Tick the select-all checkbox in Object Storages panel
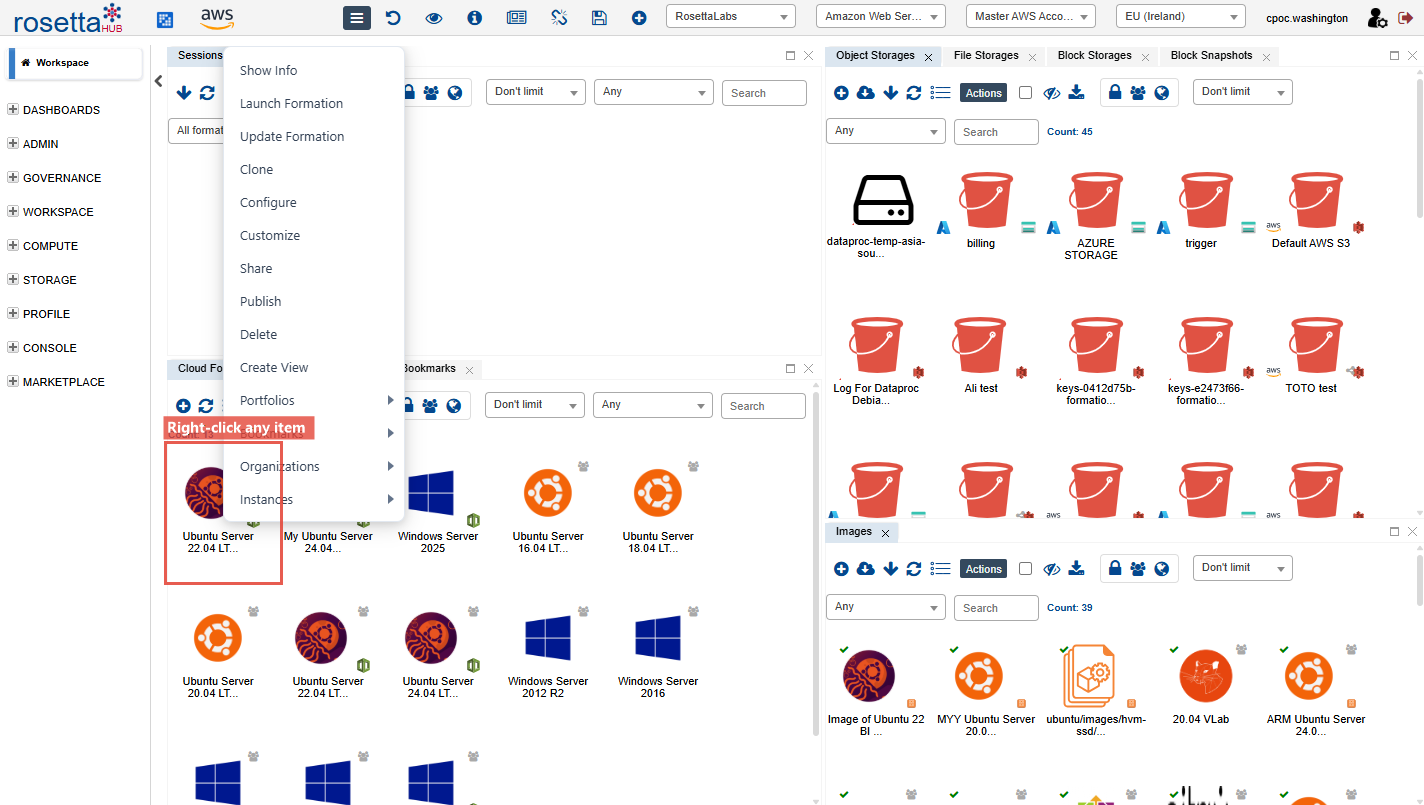Screen dimensions: 1424x805 (1025, 93)
